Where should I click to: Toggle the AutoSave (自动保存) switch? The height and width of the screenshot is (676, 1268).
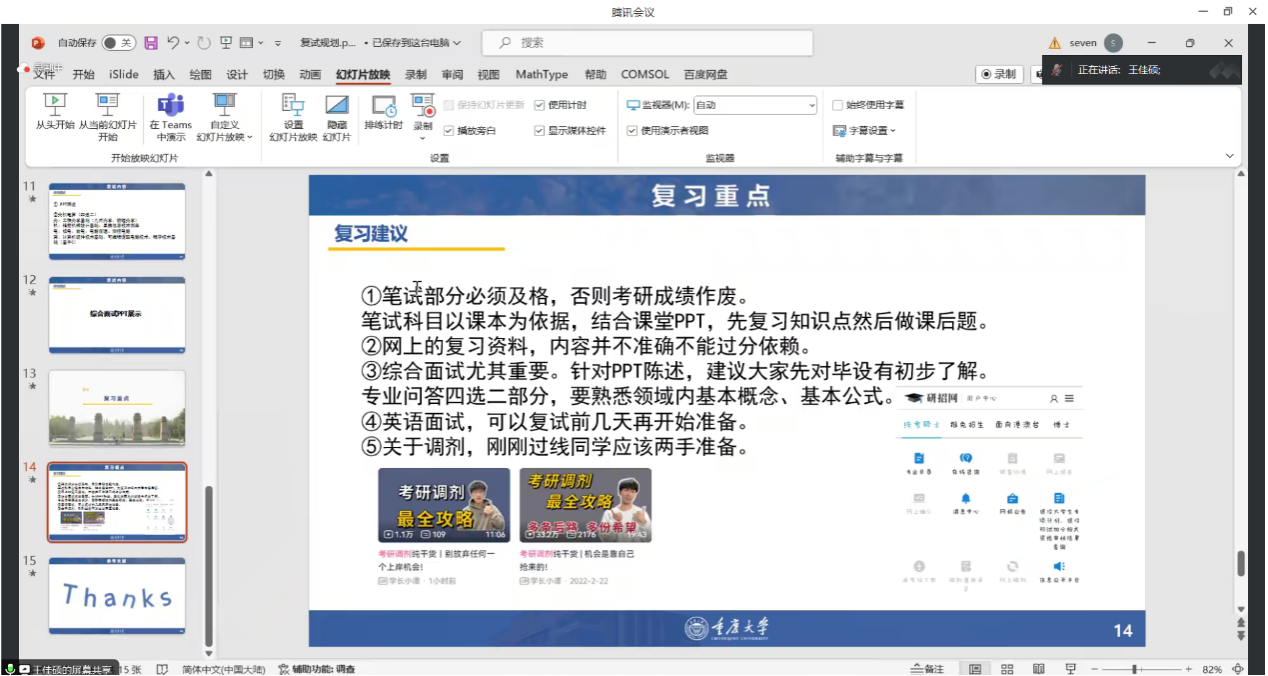pos(118,43)
